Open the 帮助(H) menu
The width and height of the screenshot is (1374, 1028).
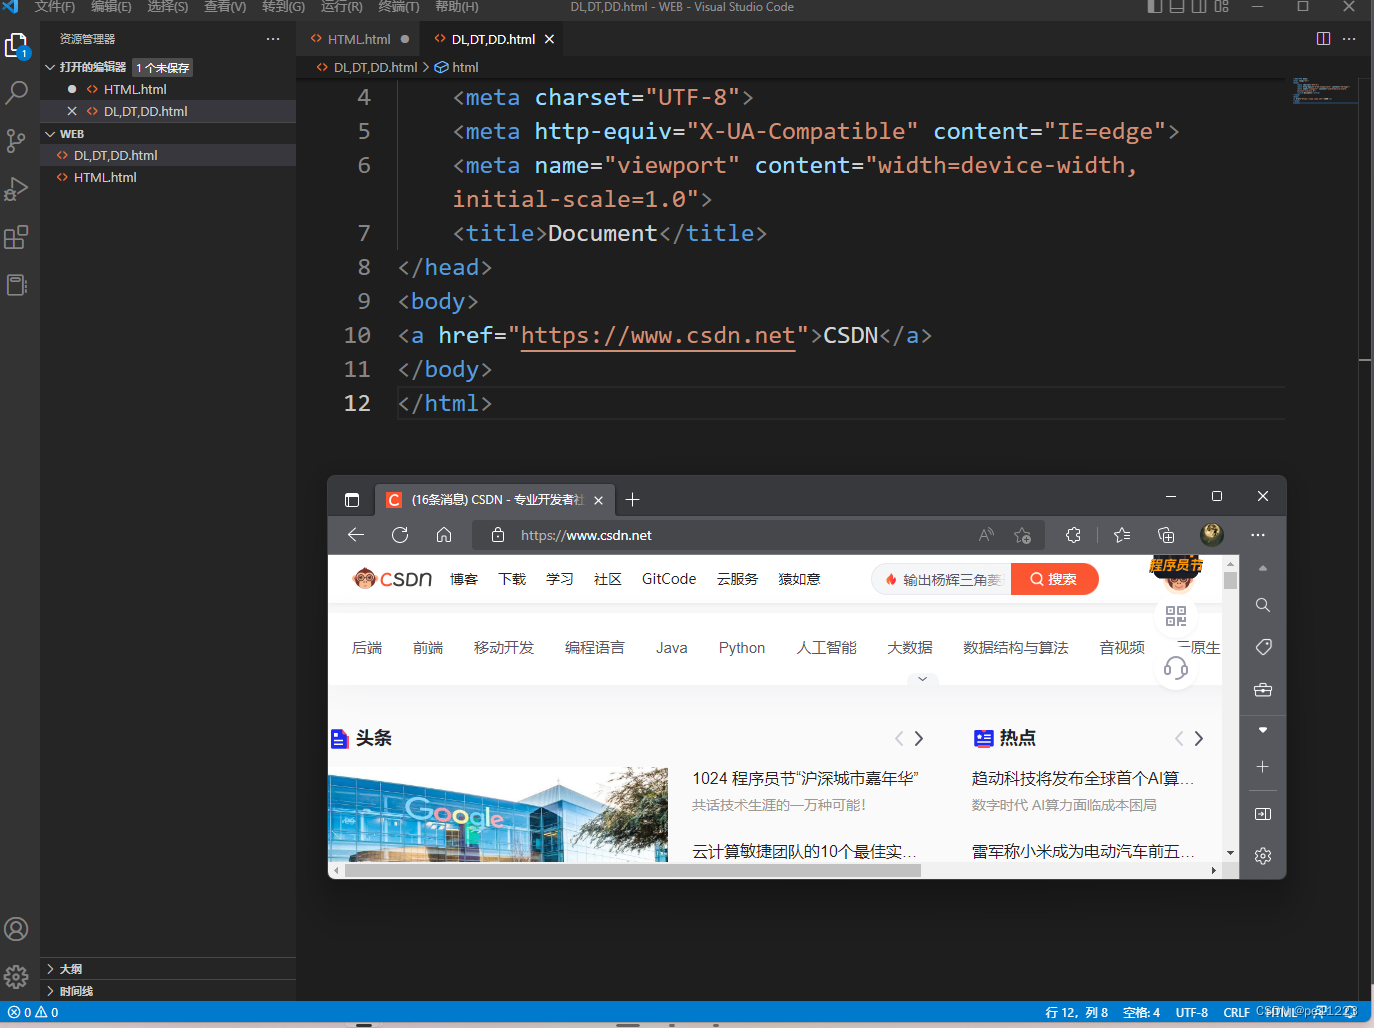457,7
